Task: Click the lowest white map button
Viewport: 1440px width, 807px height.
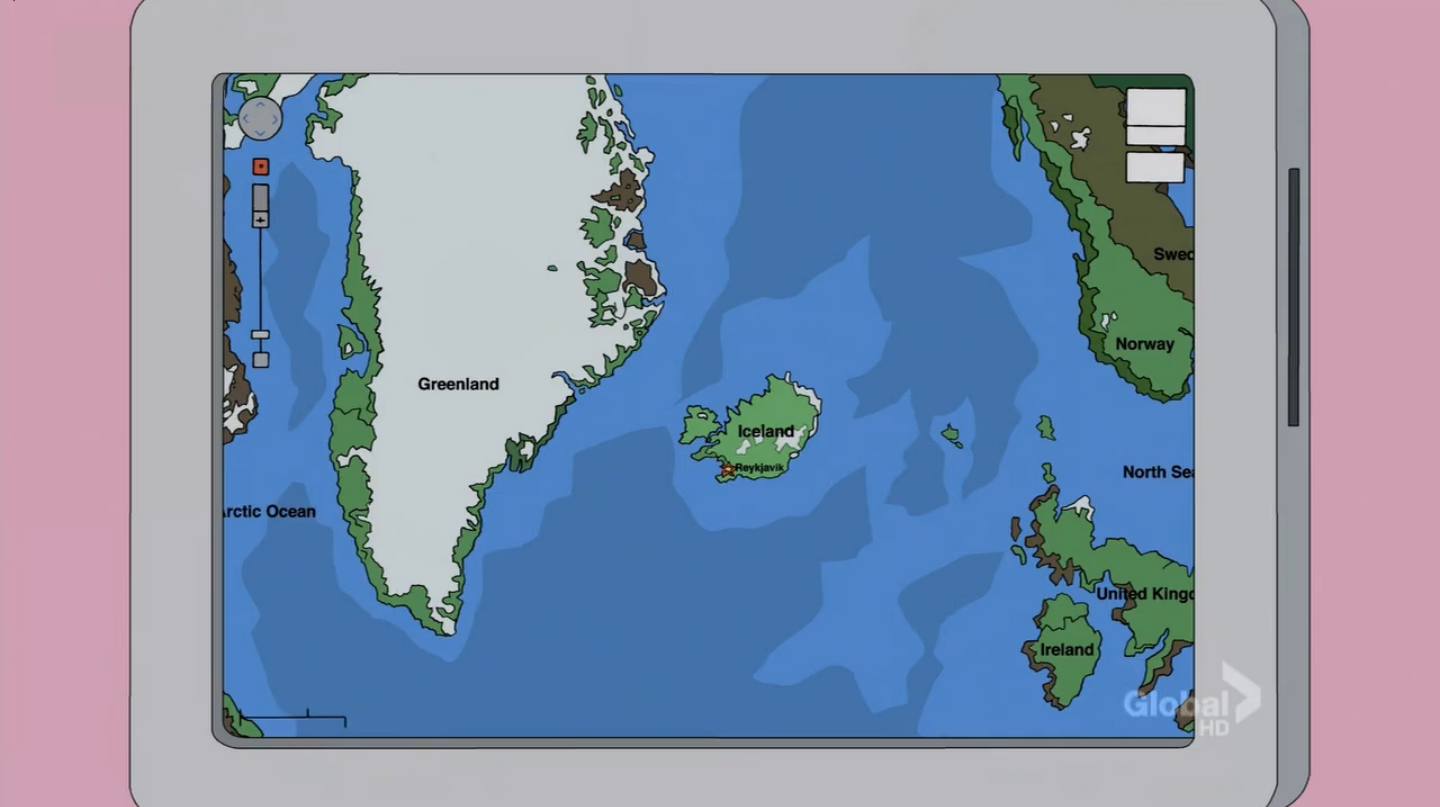Action: pyautogui.click(x=1156, y=167)
